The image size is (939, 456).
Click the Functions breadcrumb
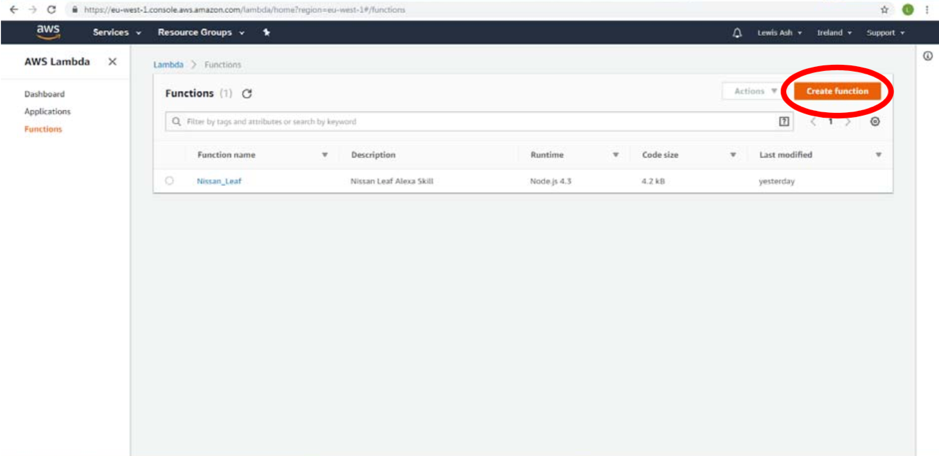pyautogui.click(x=223, y=65)
